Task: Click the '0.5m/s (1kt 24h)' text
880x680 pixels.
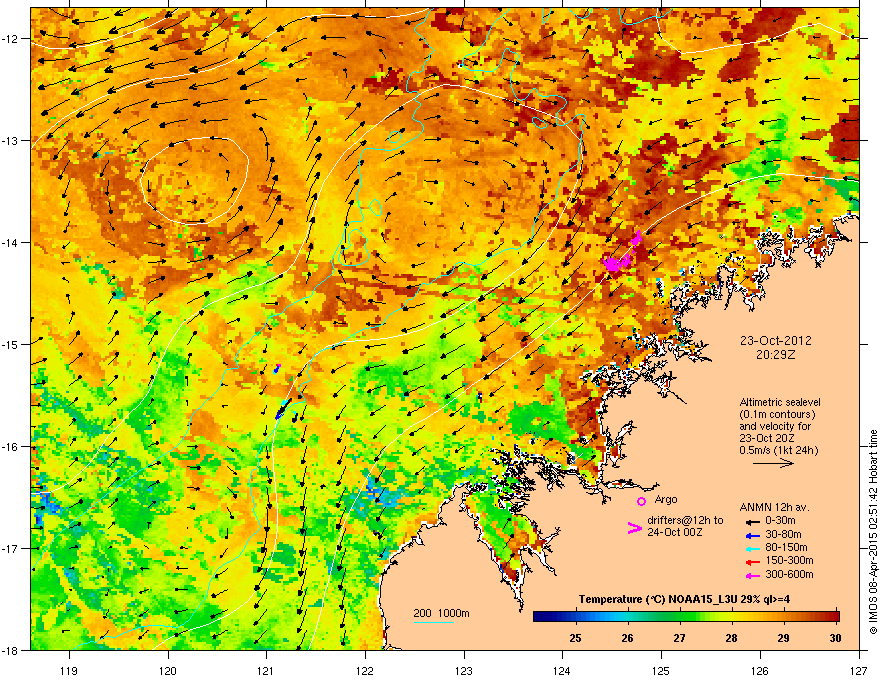Action: (x=778, y=450)
